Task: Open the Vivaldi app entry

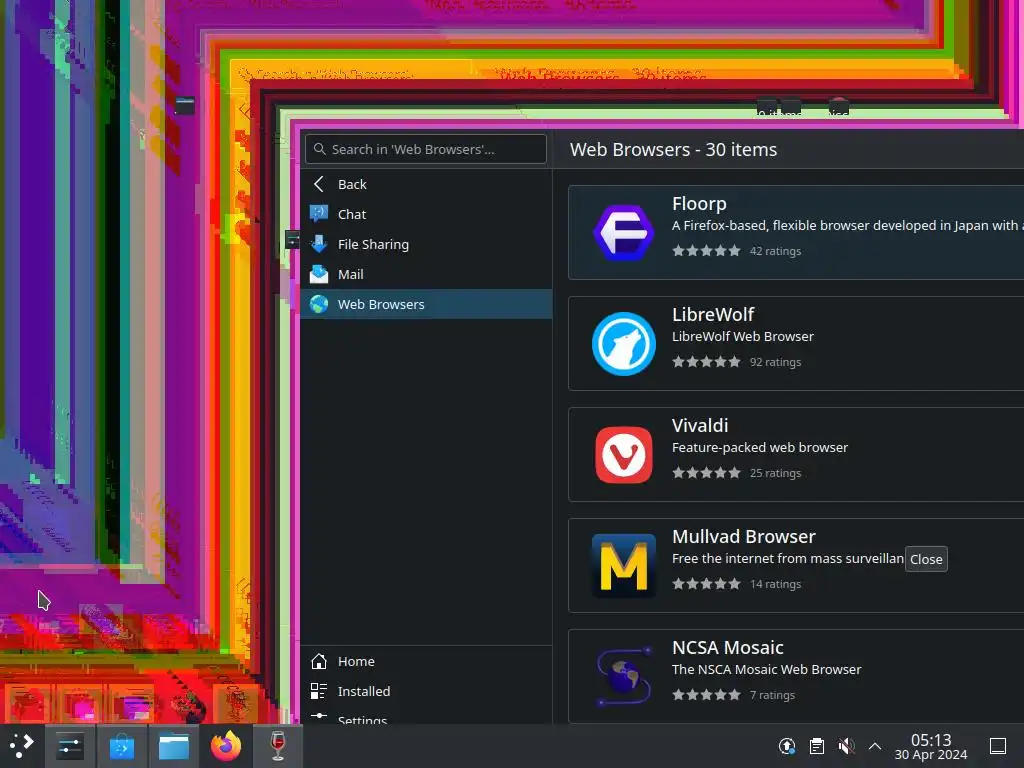Action: (x=796, y=455)
